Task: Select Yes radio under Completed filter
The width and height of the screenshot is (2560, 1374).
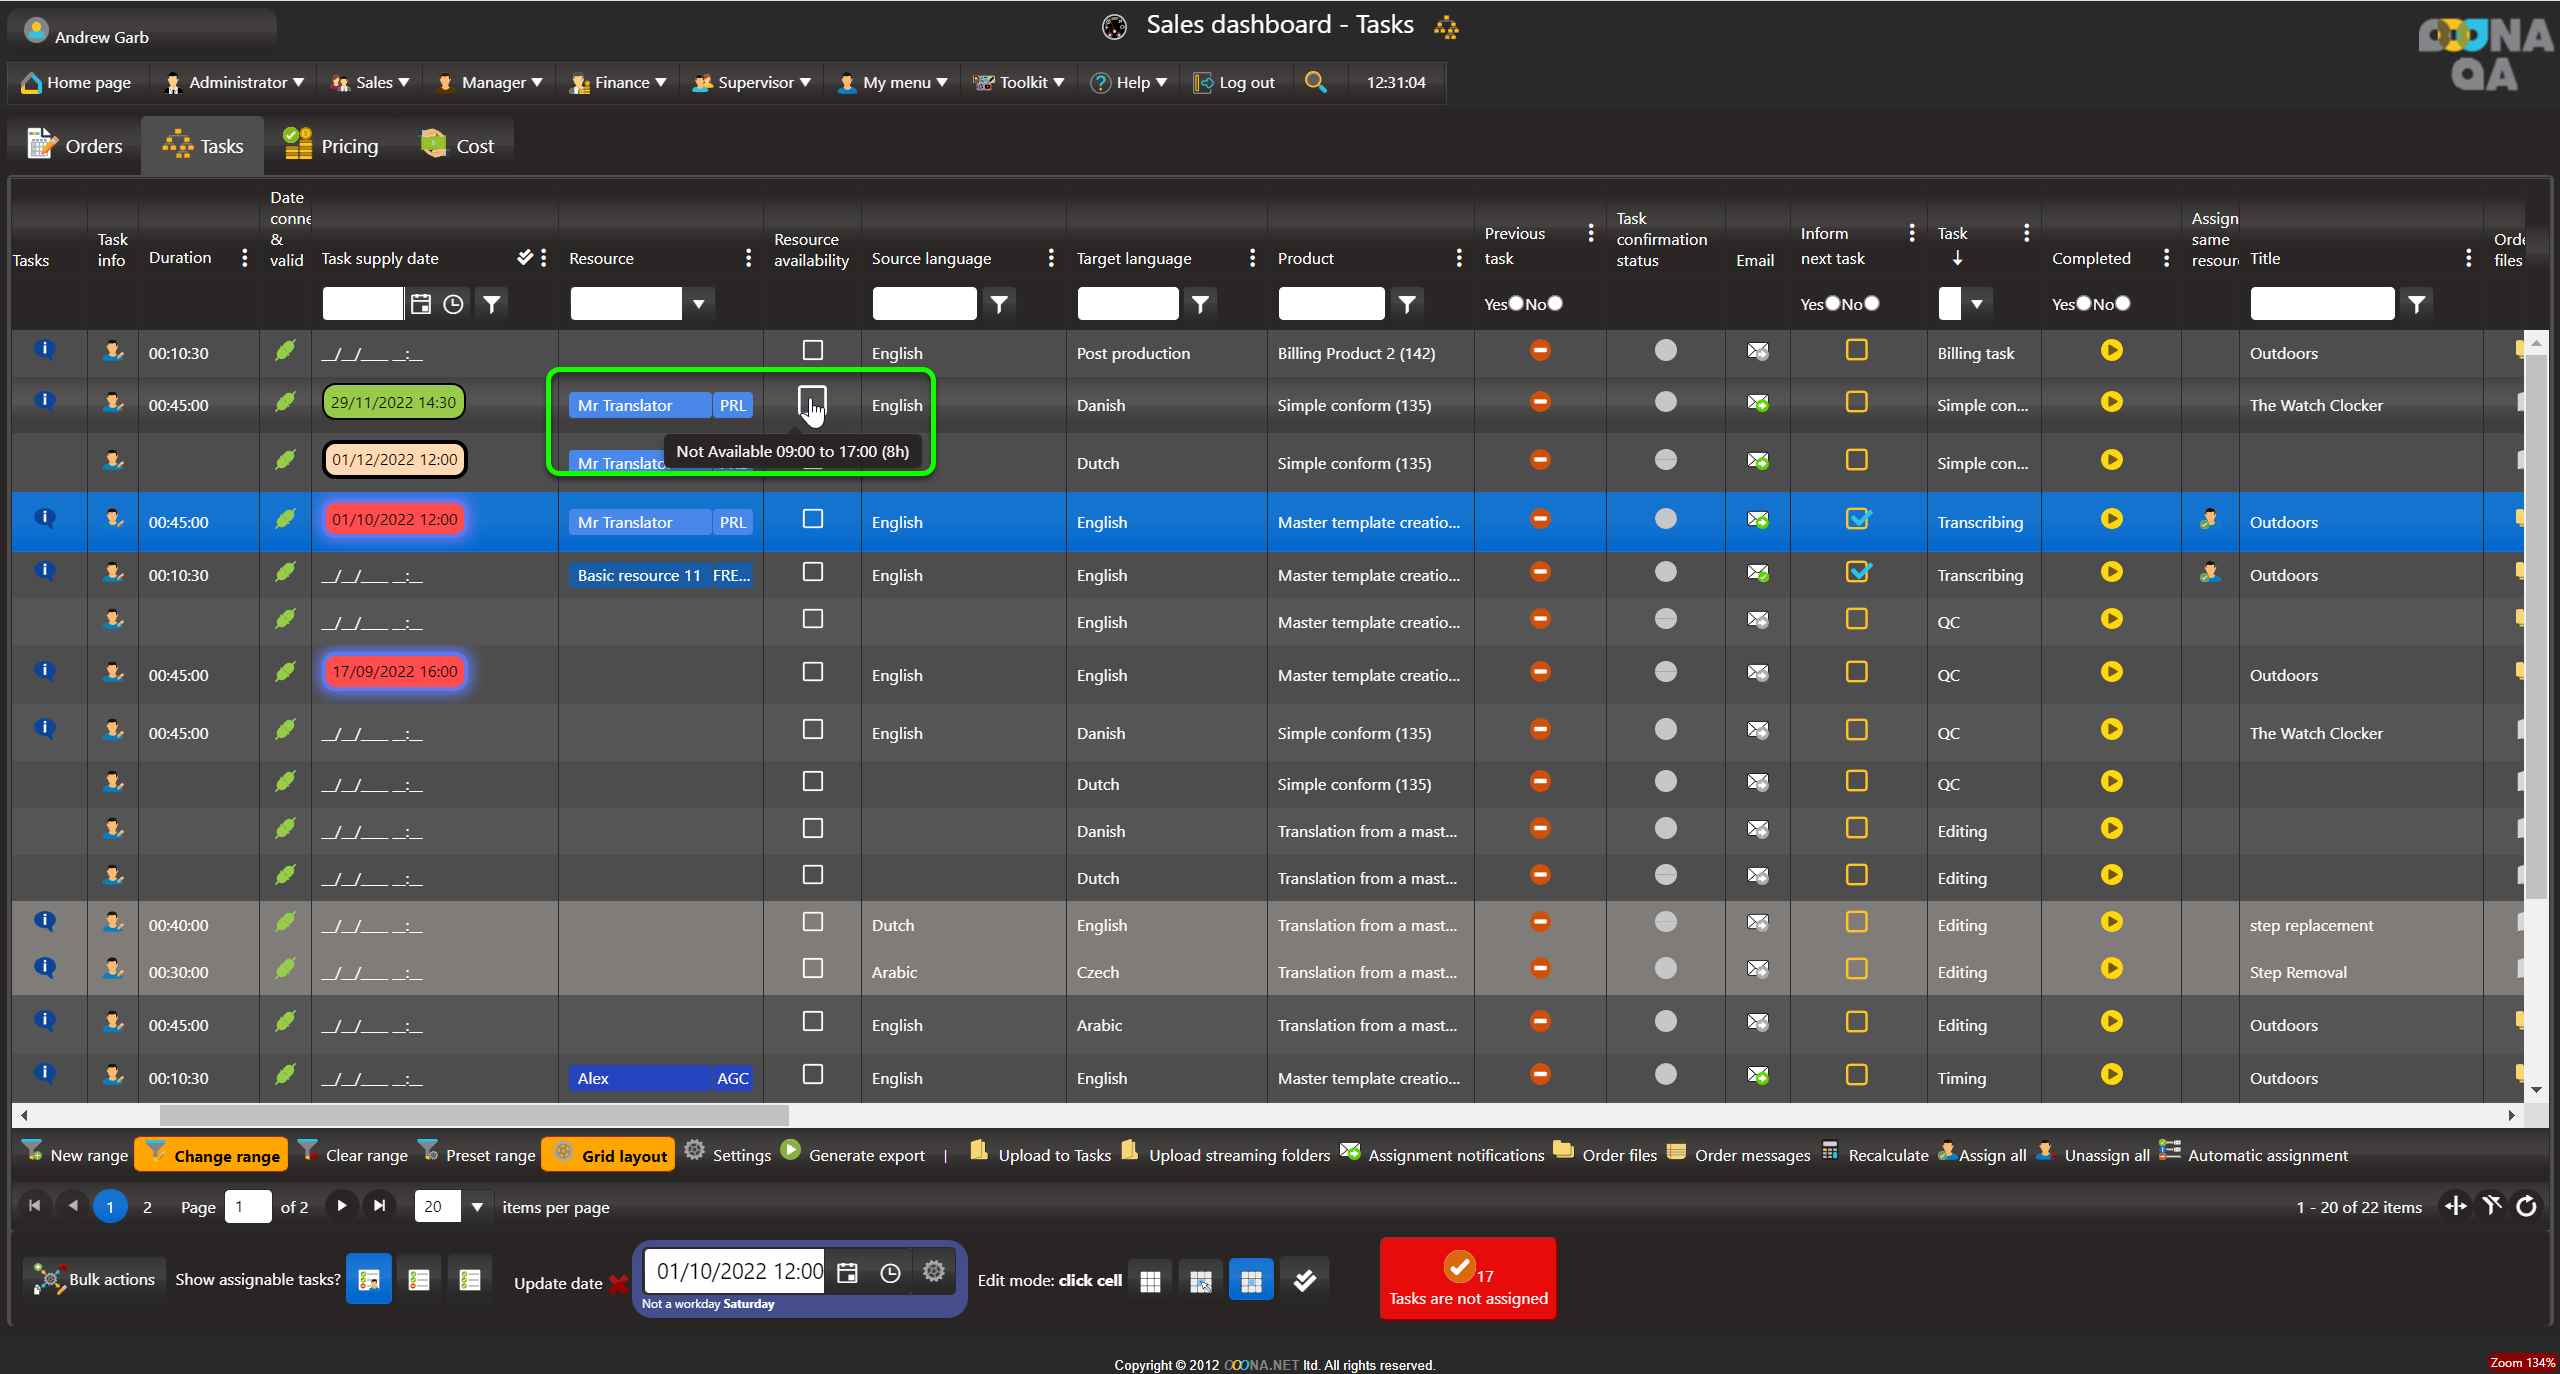Action: coord(2083,303)
